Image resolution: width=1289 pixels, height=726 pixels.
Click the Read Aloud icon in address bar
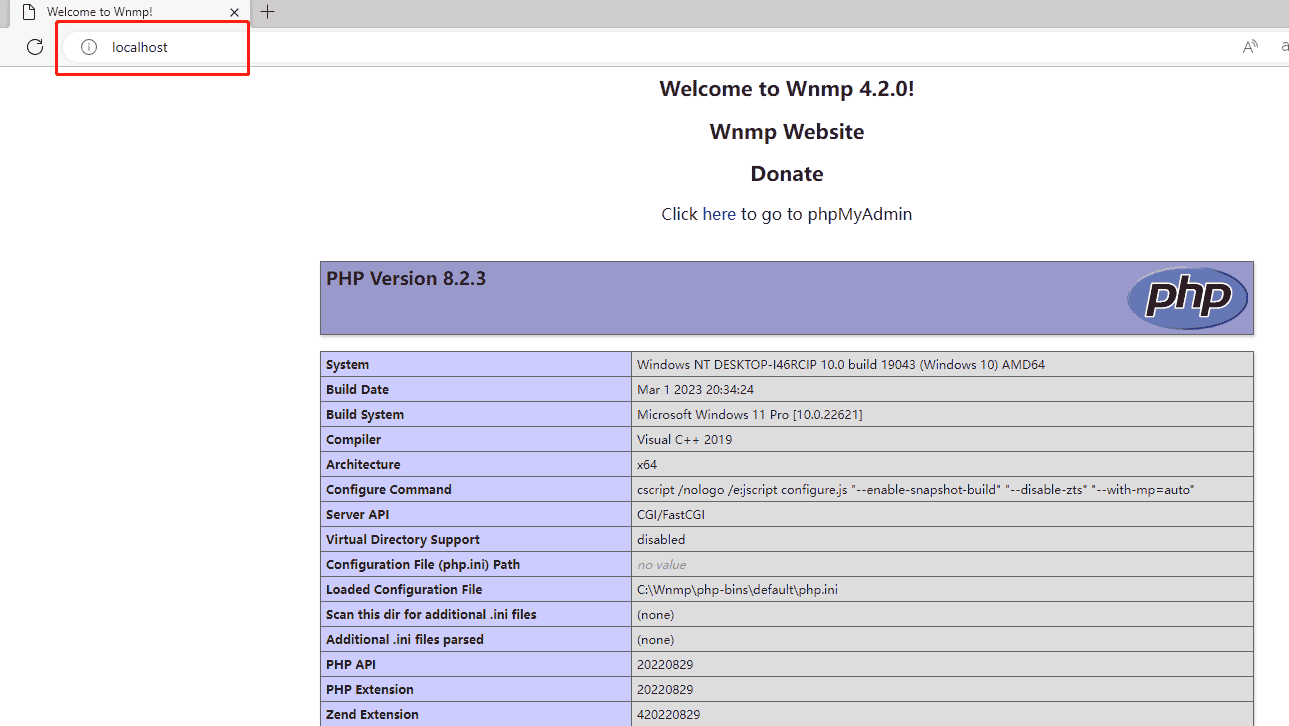pos(1250,47)
